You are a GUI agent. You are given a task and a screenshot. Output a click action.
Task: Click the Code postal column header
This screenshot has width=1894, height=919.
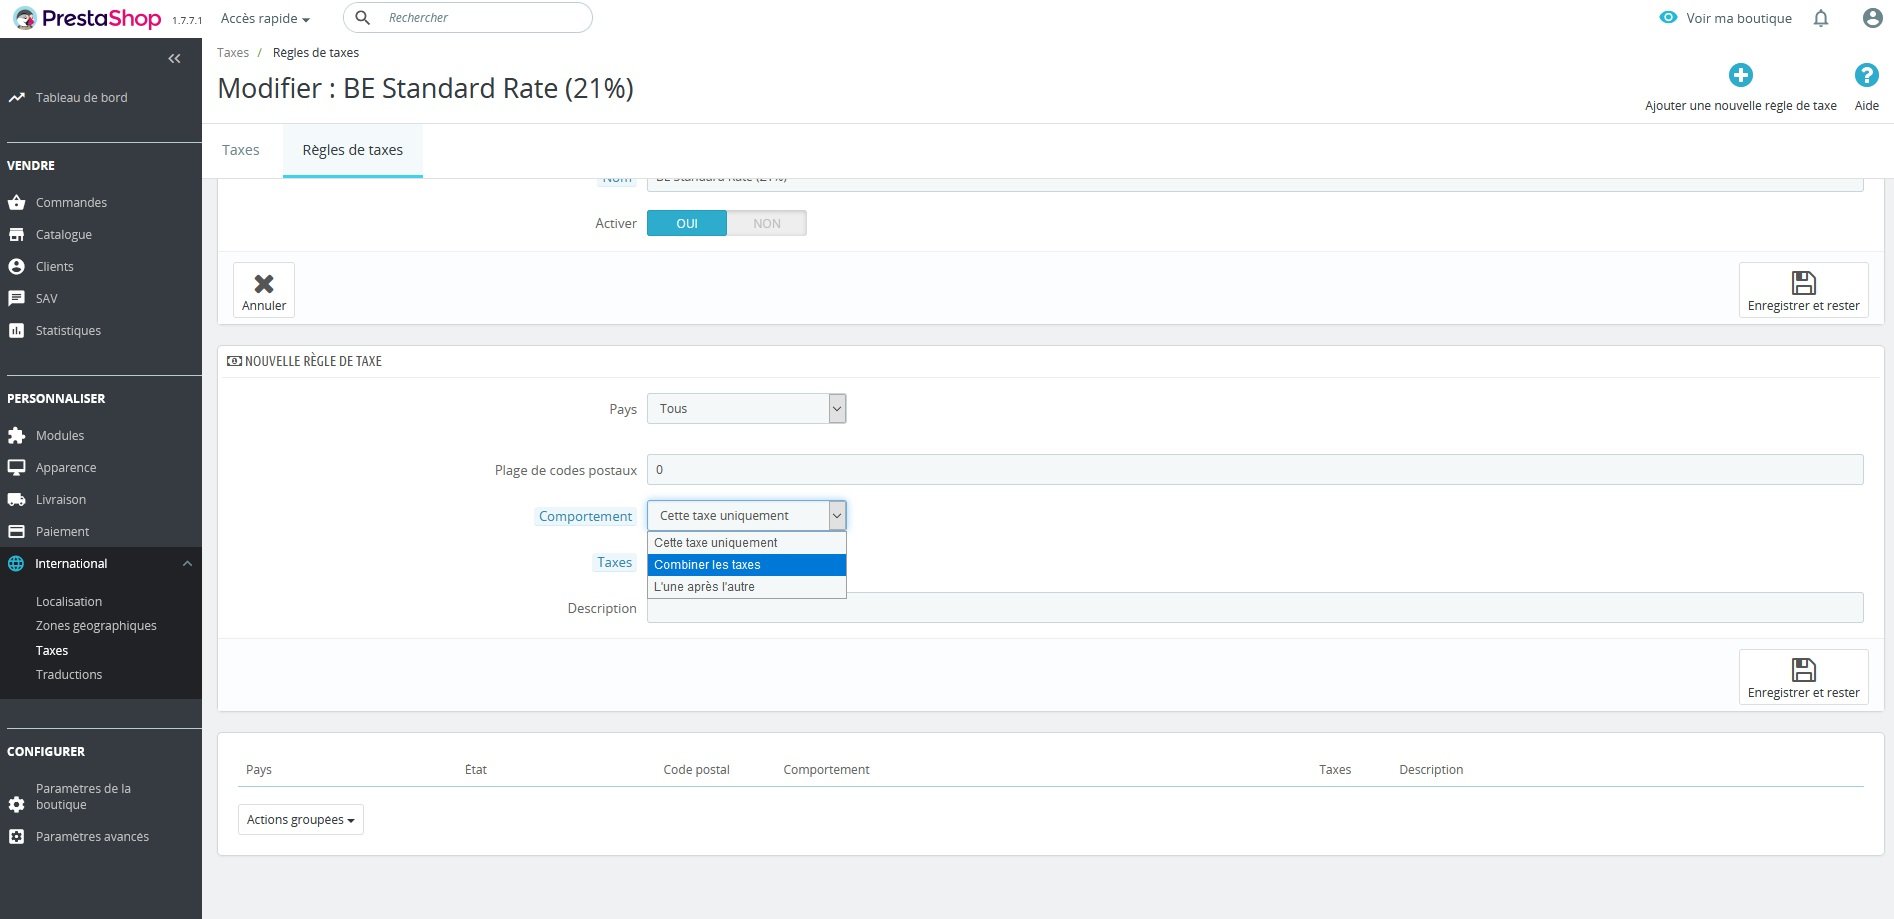[x=696, y=769]
